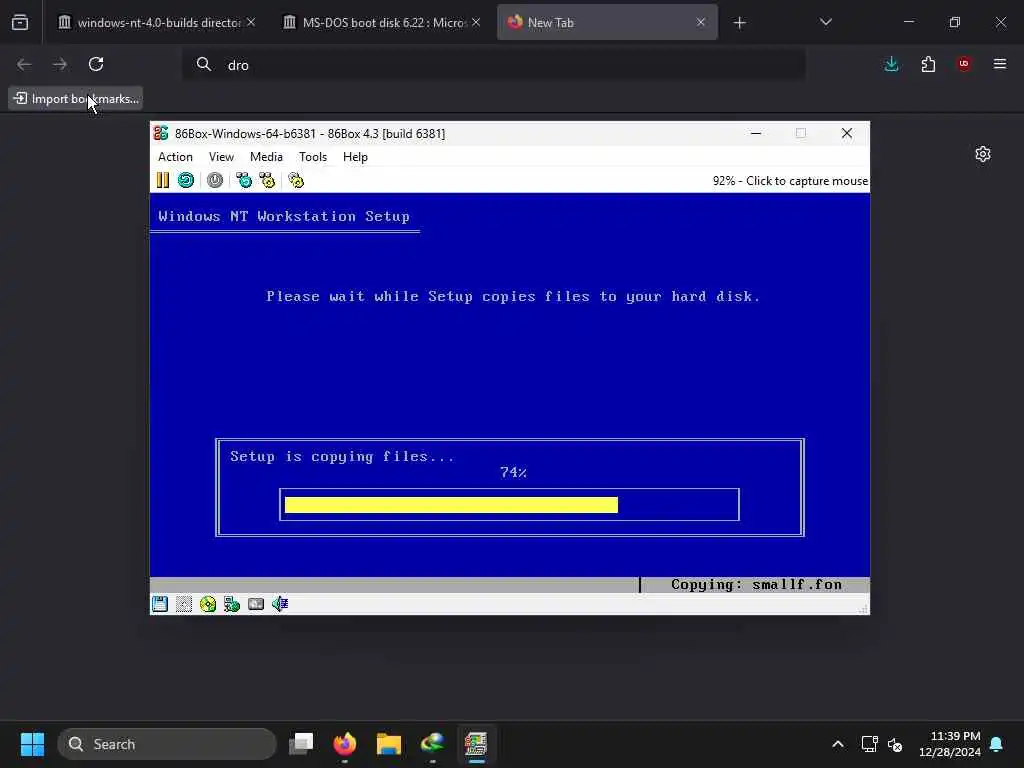
Task: Pause the 86Box emulation
Action: pyautogui.click(x=163, y=180)
